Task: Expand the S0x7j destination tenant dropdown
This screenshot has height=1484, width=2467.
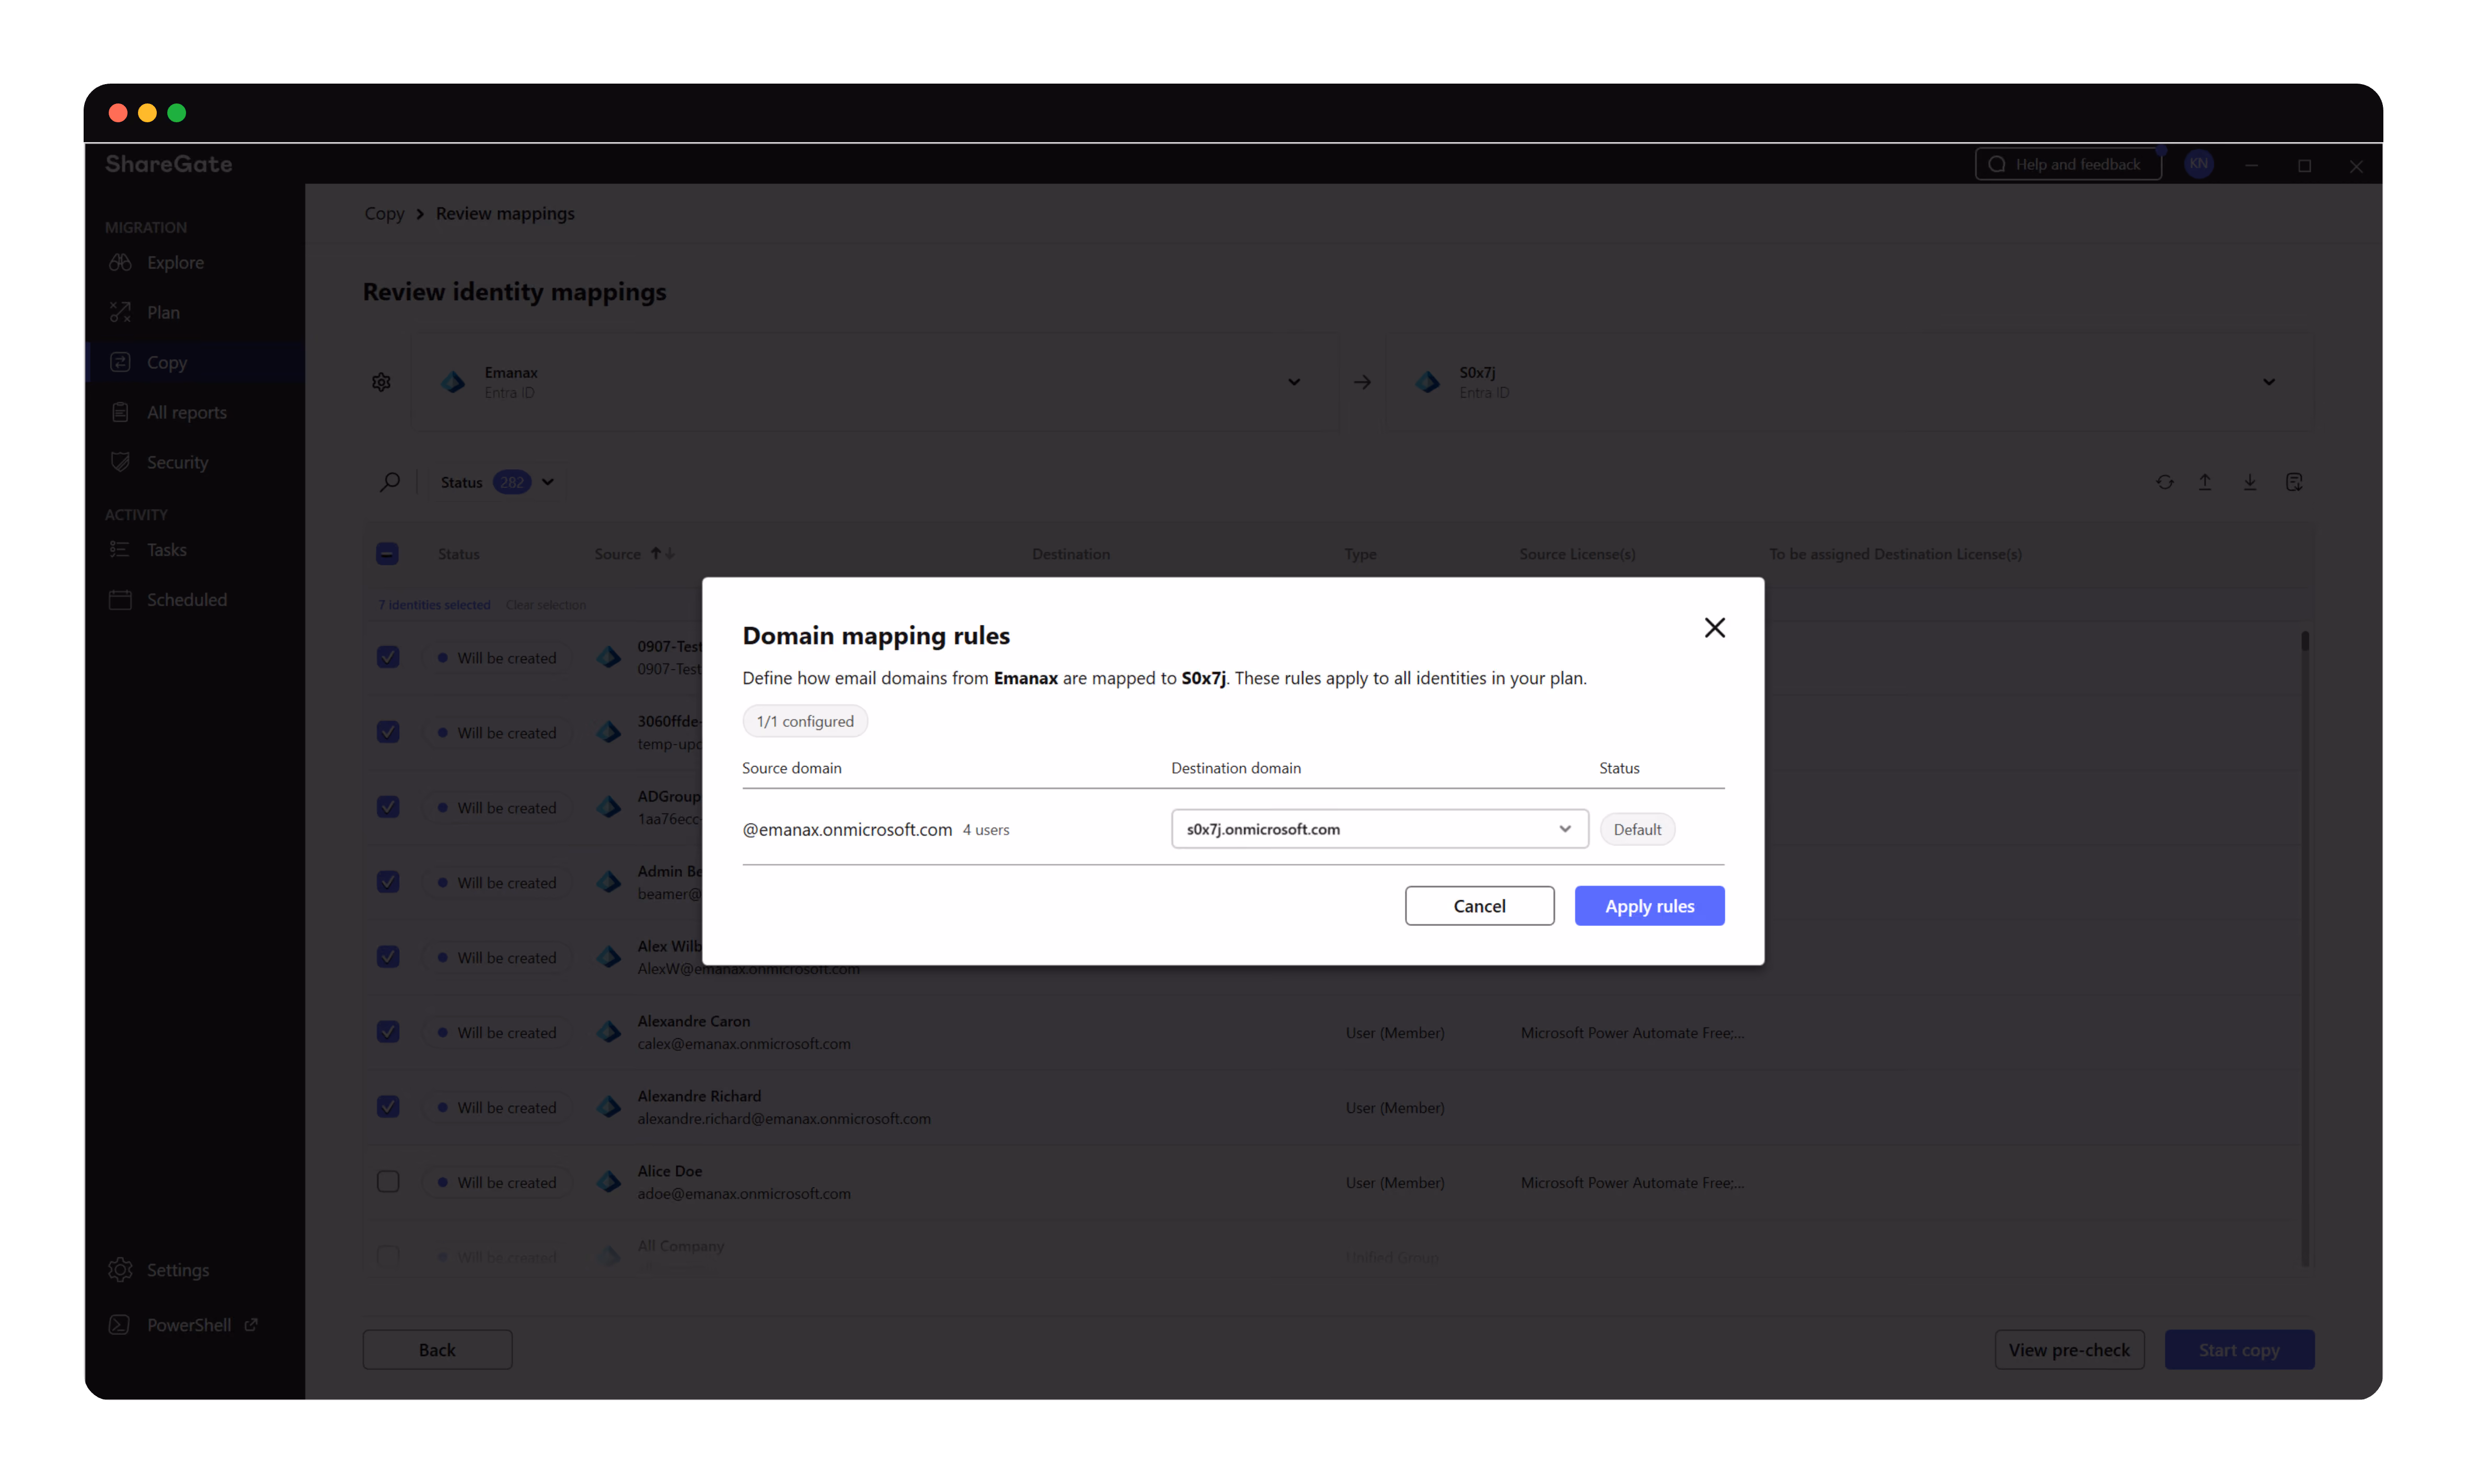Action: (x=2268, y=382)
